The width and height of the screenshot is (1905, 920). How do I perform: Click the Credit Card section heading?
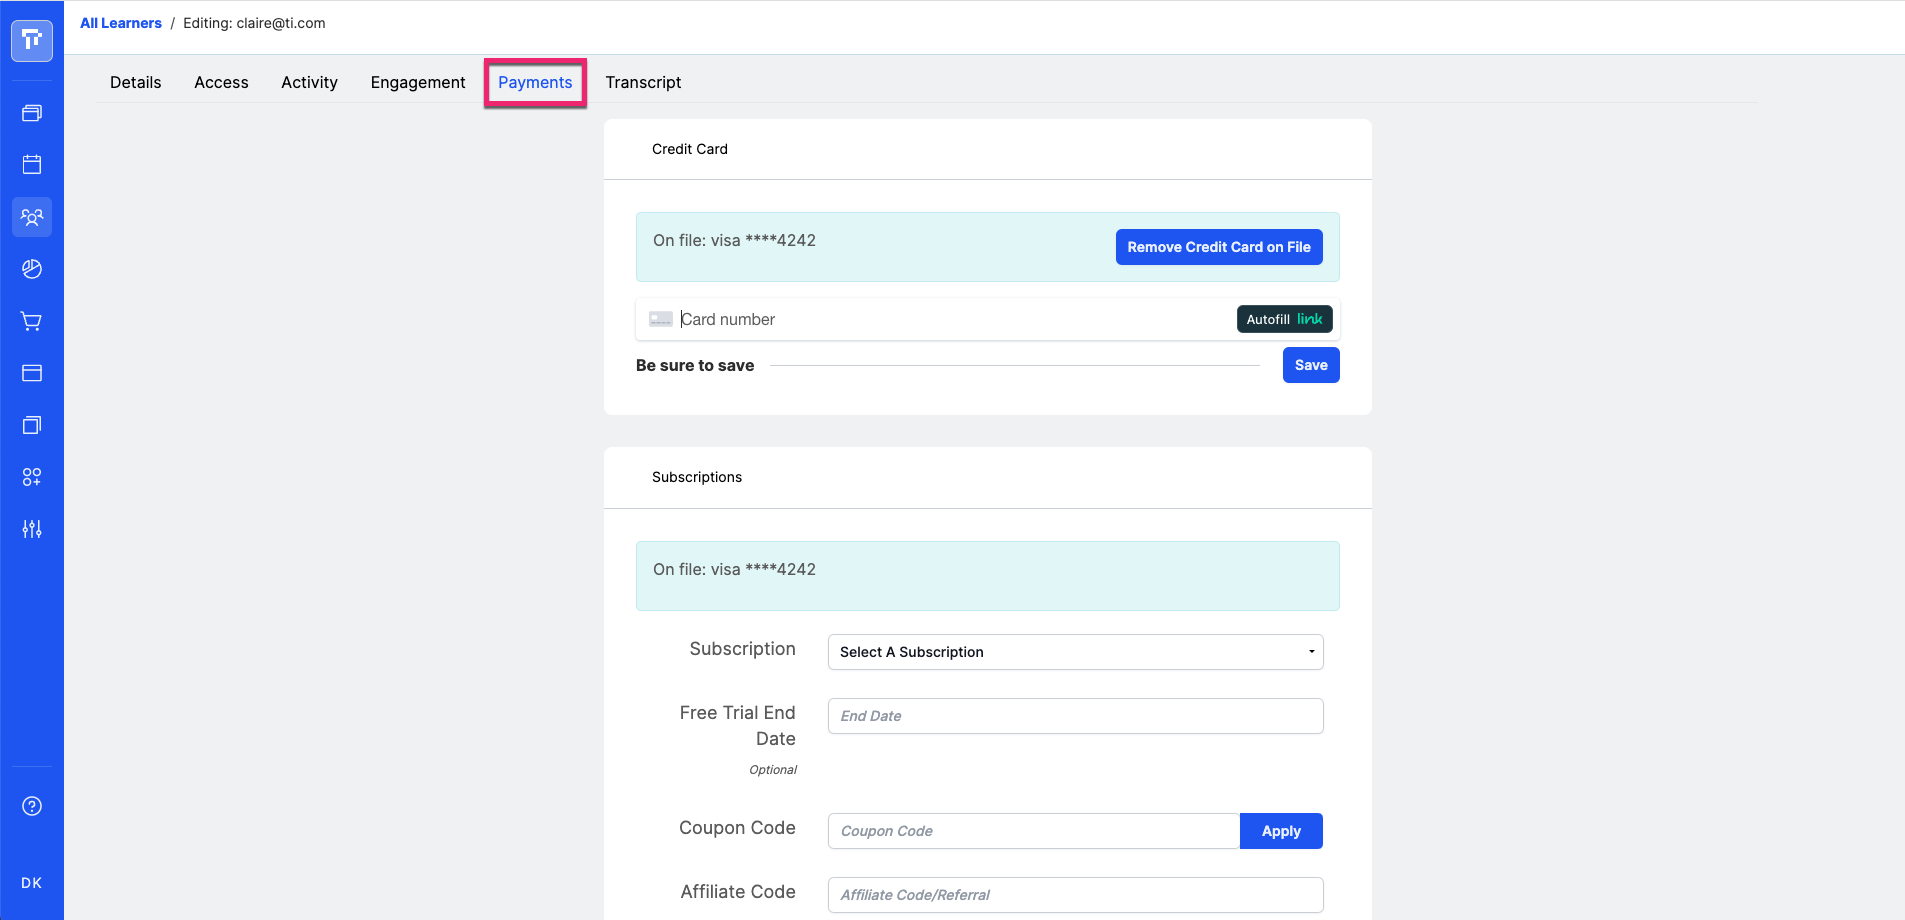(690, 149)
